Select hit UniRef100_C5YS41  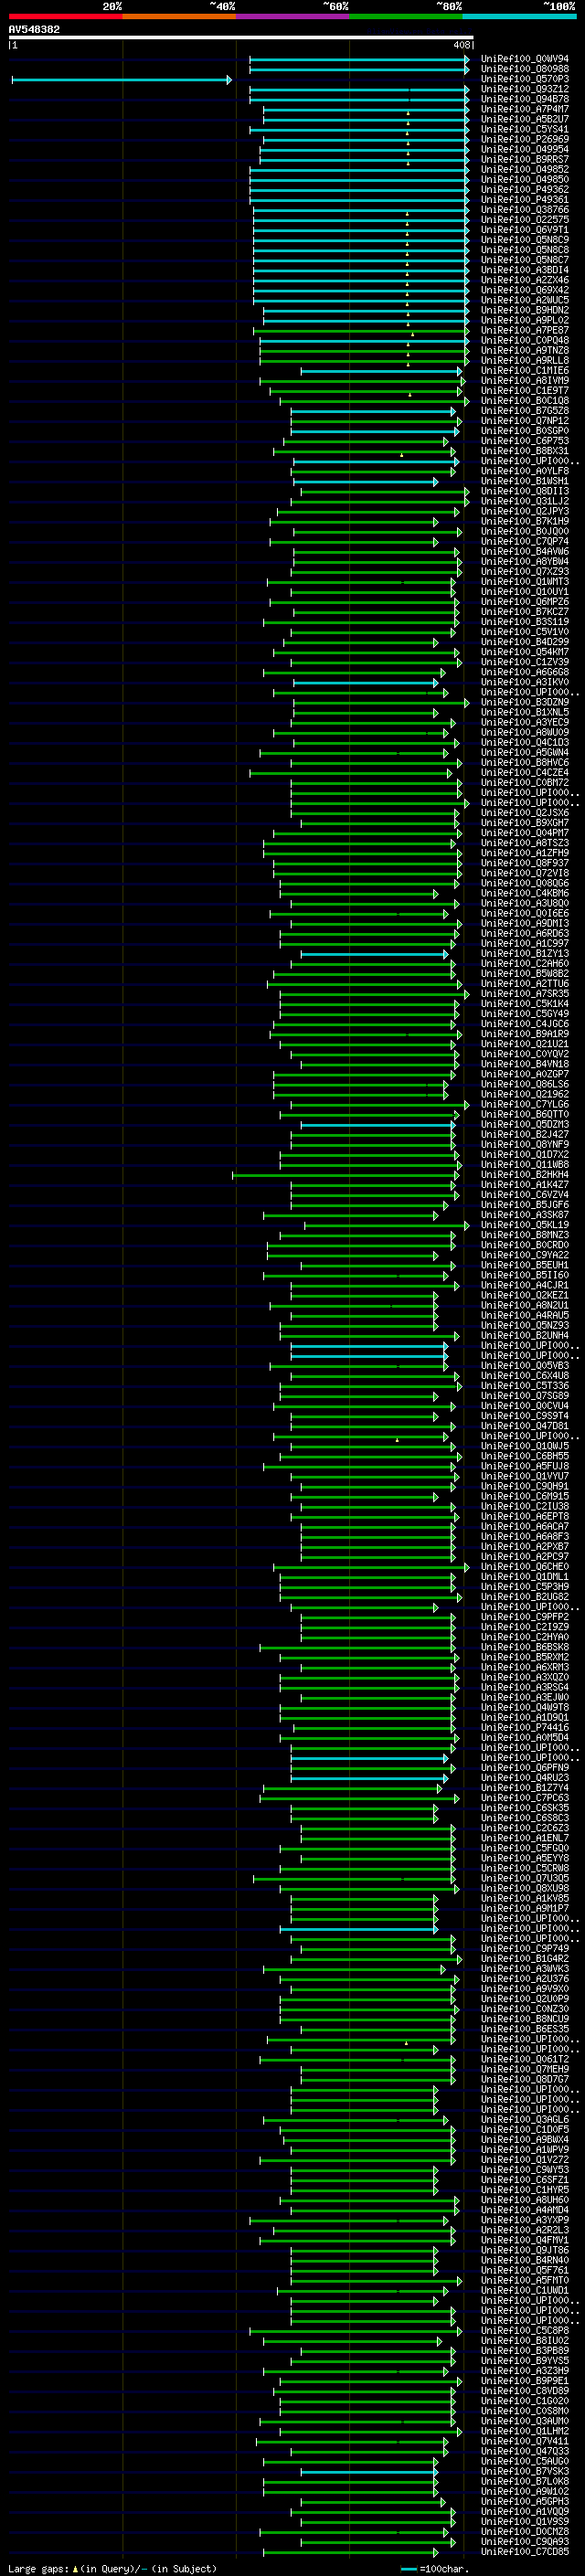point(525,129)
